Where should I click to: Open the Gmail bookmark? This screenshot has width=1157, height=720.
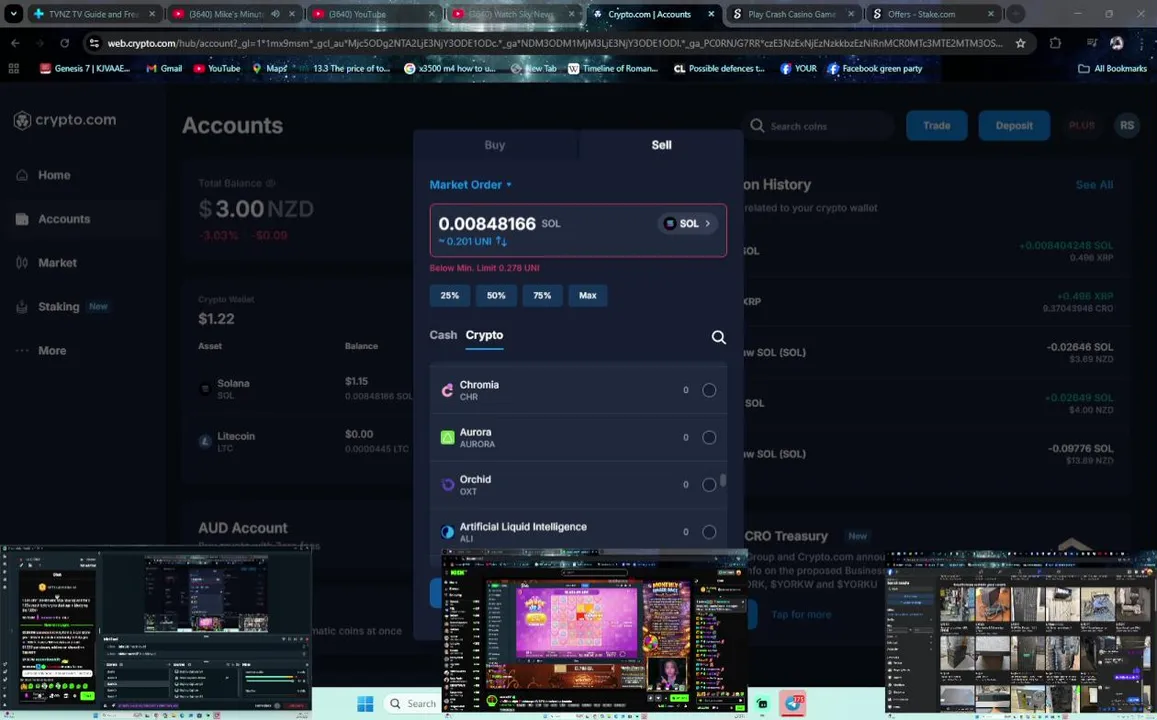tap(164, 68)
